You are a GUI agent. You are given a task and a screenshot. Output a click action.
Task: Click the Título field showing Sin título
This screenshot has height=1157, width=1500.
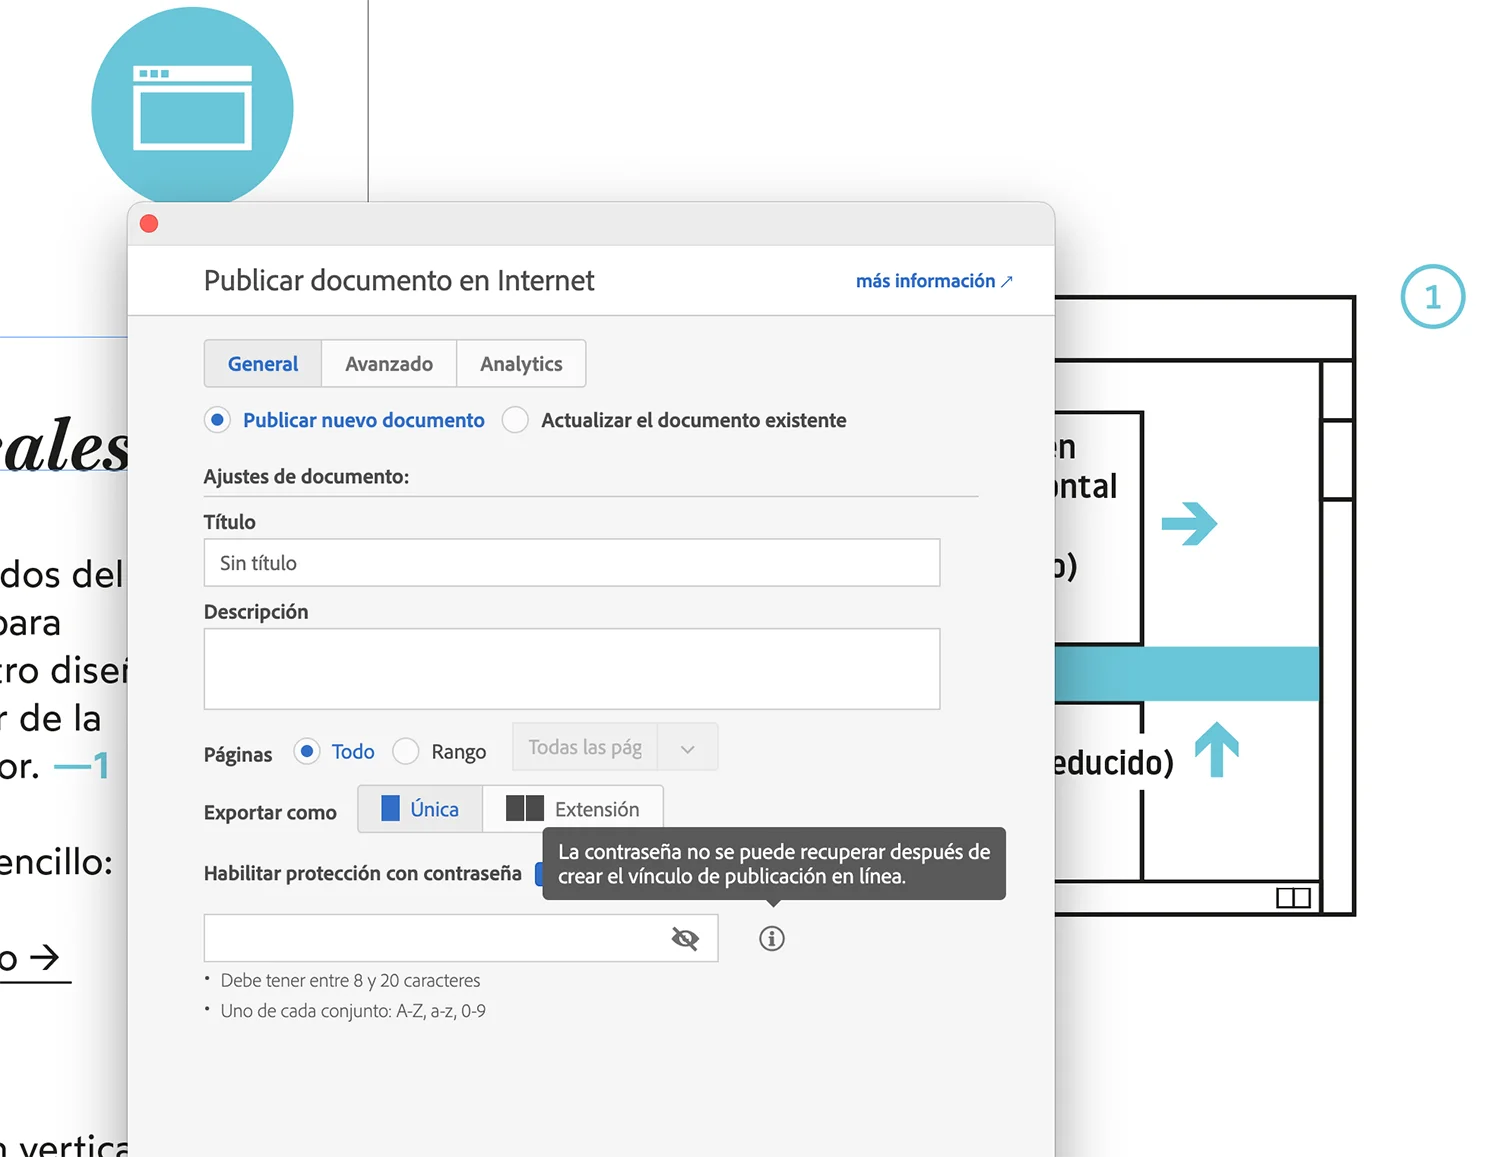[x=571, y=563]
